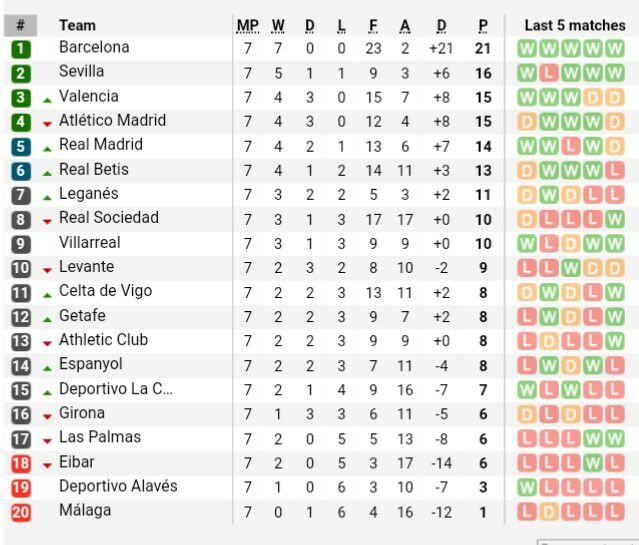The height and width of the screenshot is (545, 639).
Task: Click the blue rank 5 badge
Action: coord(20,147)
